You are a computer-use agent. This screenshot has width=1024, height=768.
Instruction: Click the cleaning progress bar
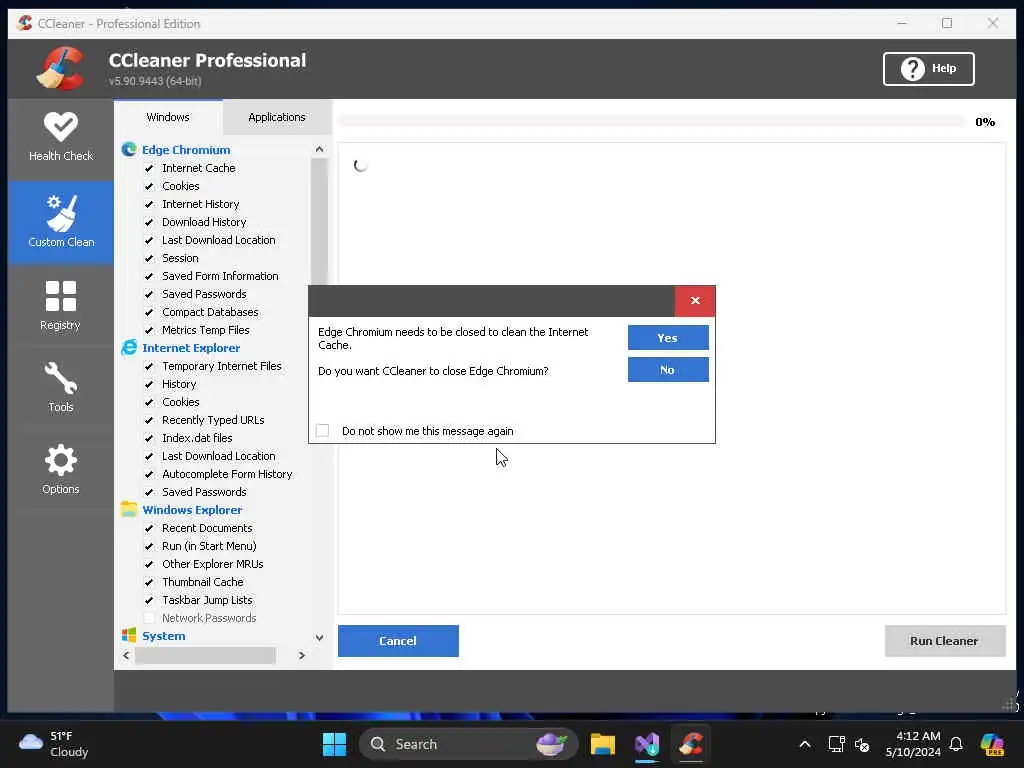(x=652, y=121)
